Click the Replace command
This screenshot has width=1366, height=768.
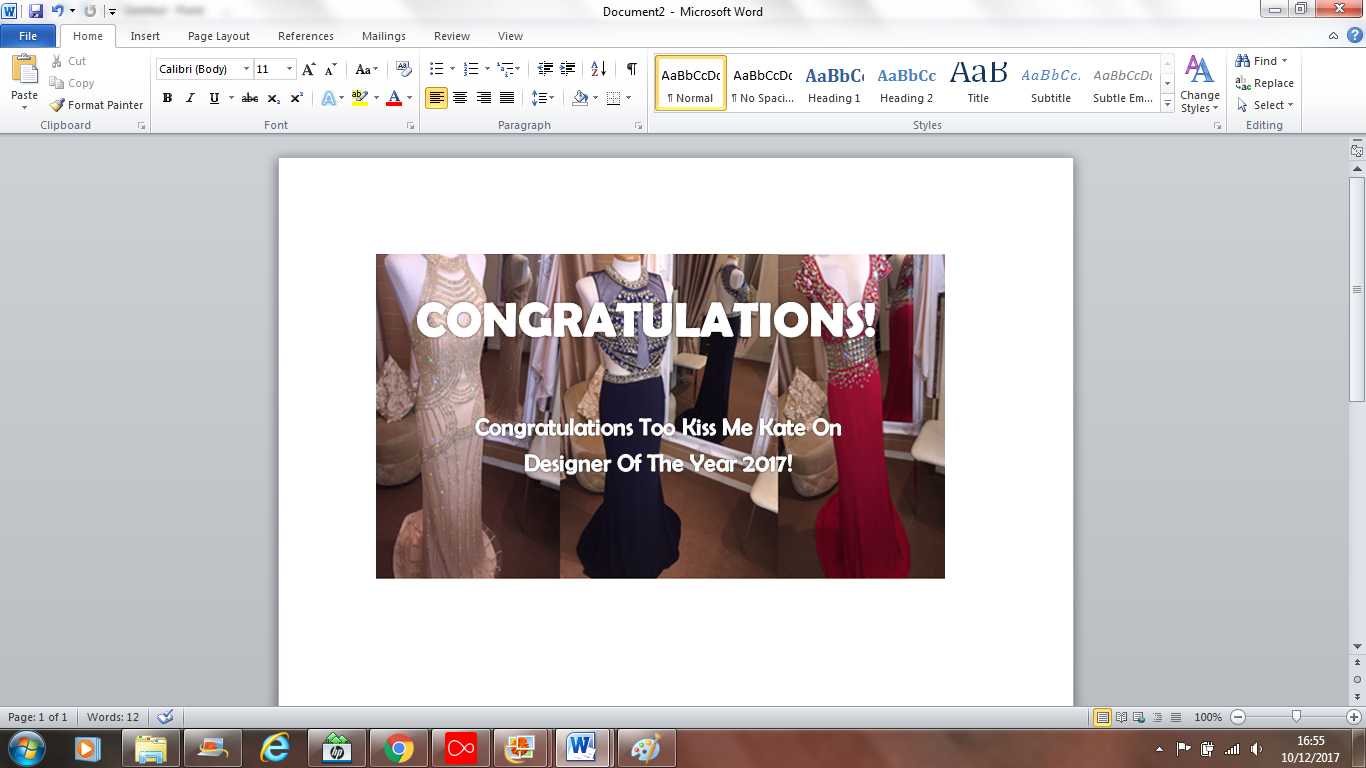[1264, 83]
